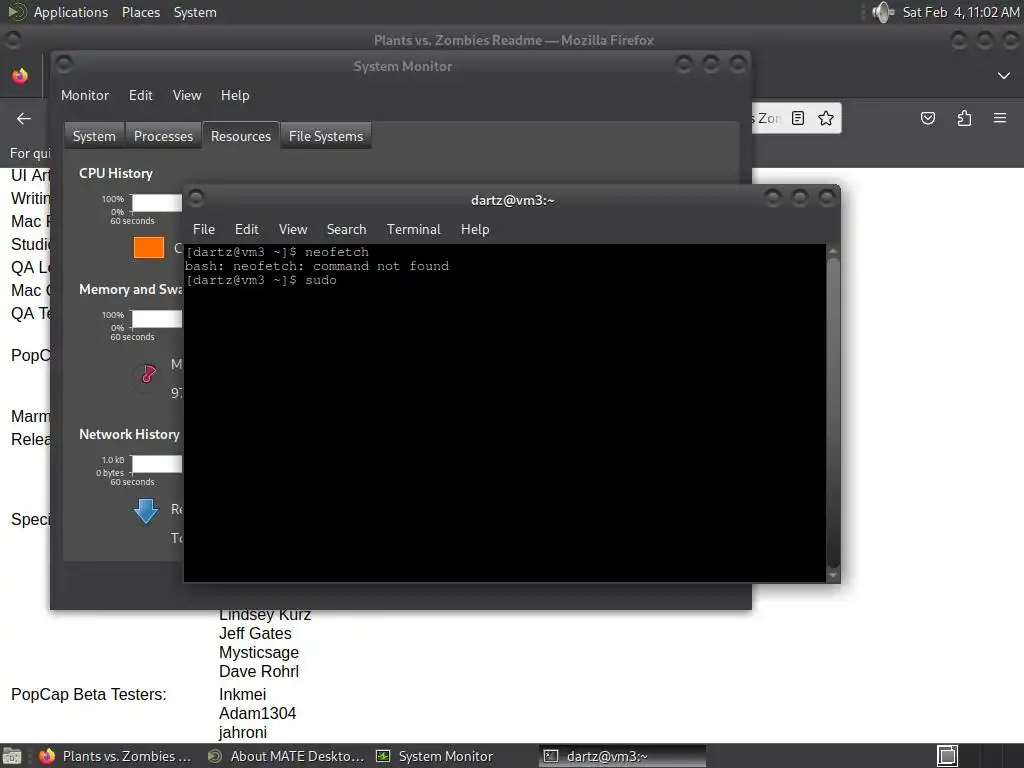Switch to Processes tab in System Monitor
Screen dimensions: 1024x768
pos(163,136)
